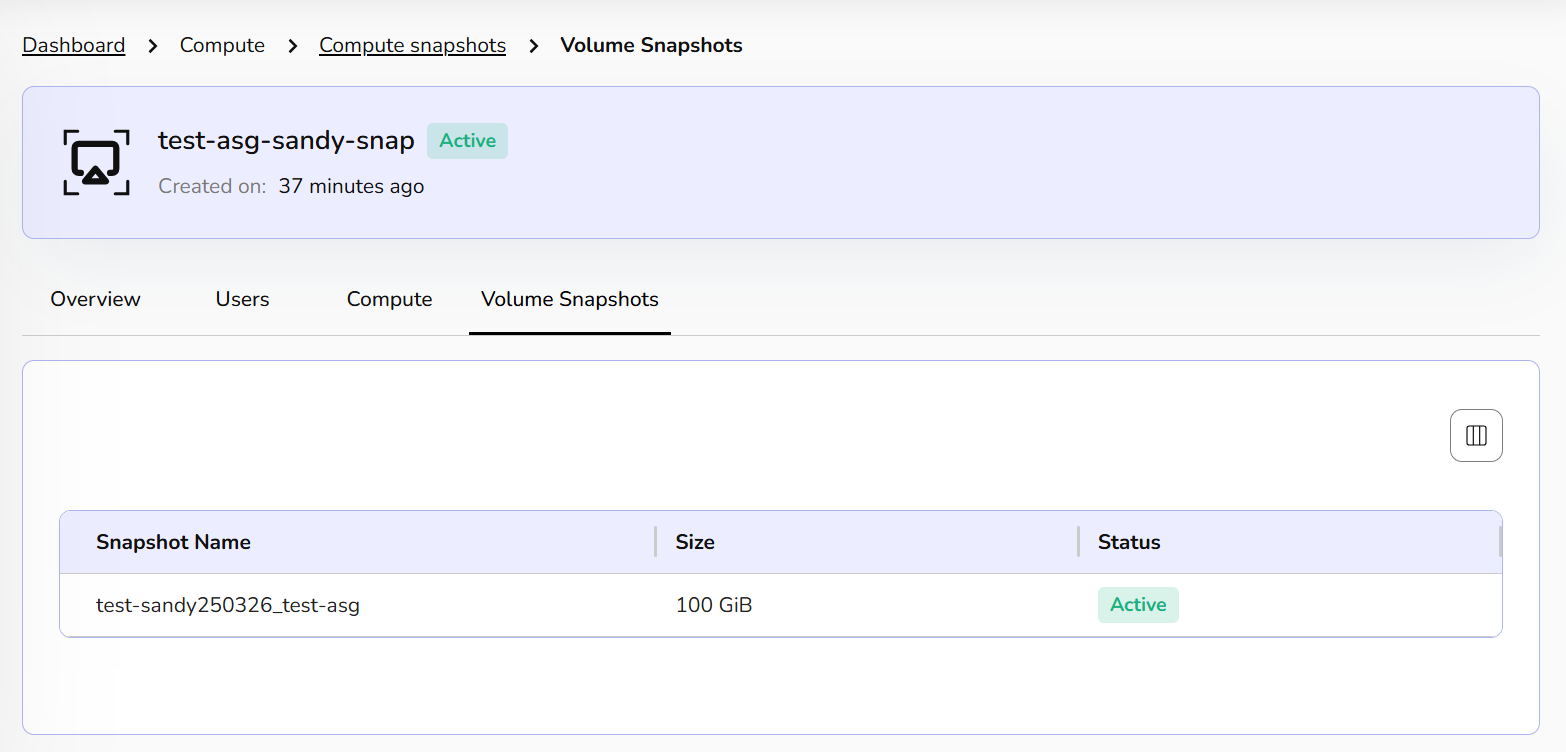The image size is (1566, 752).
Task: Go to the Dashboard breadcrumb link
Action: click(x=74, y=46)
